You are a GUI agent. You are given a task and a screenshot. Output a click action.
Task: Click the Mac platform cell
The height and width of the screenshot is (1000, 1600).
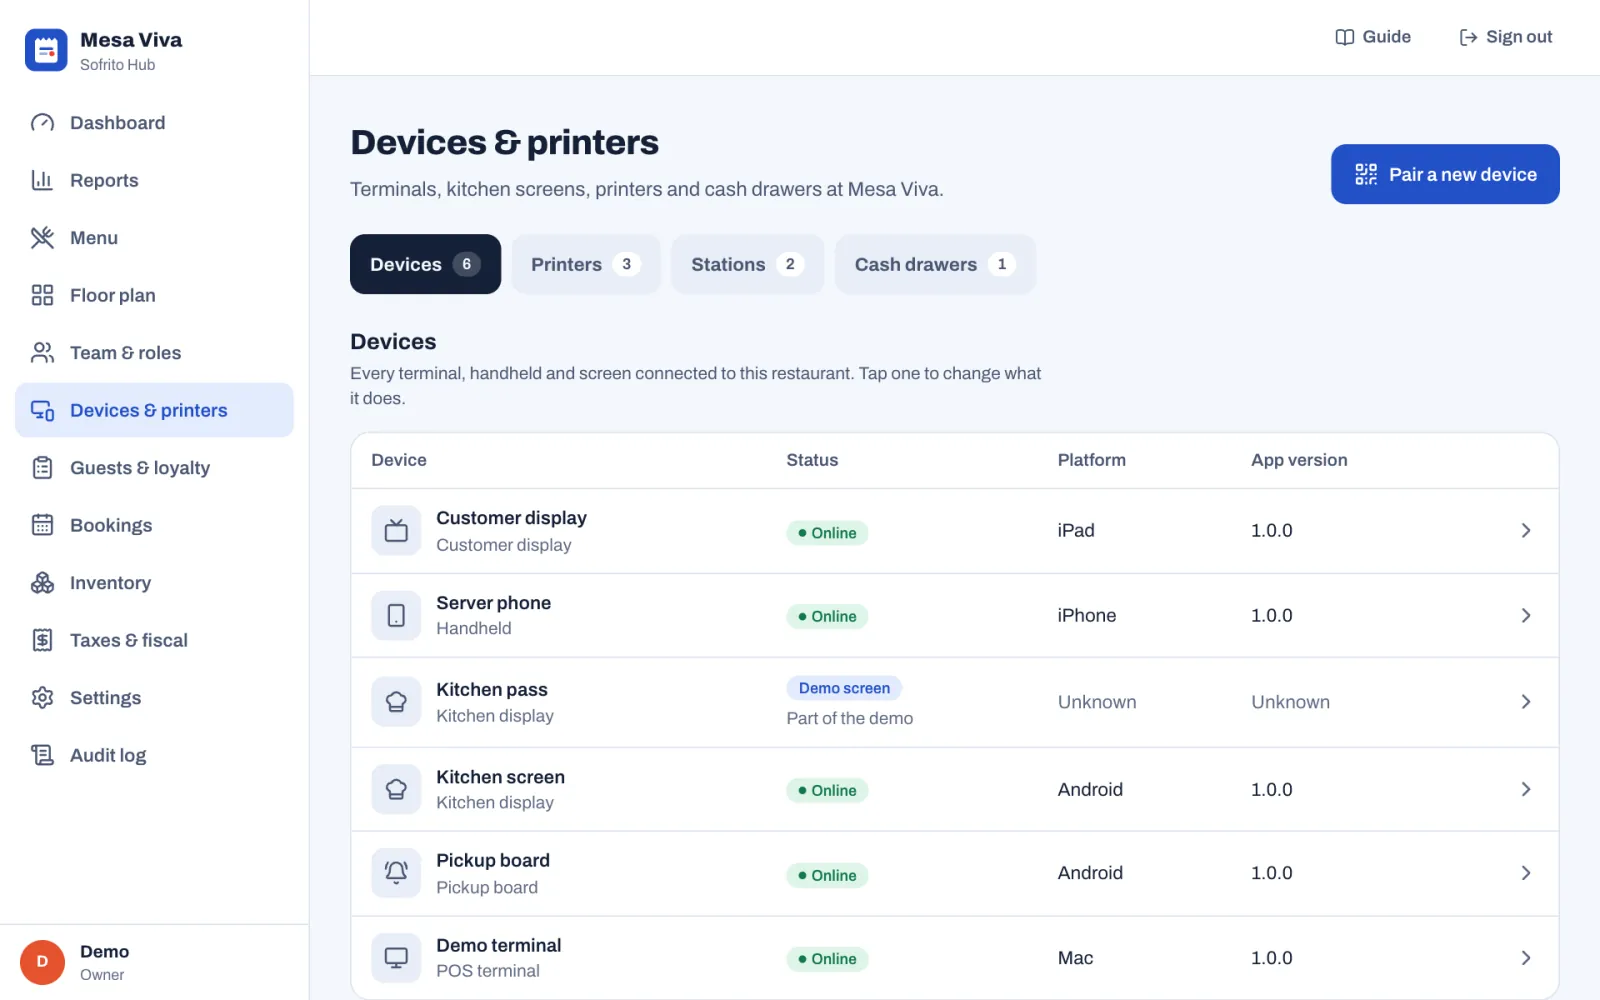(x=1075, y=958)
